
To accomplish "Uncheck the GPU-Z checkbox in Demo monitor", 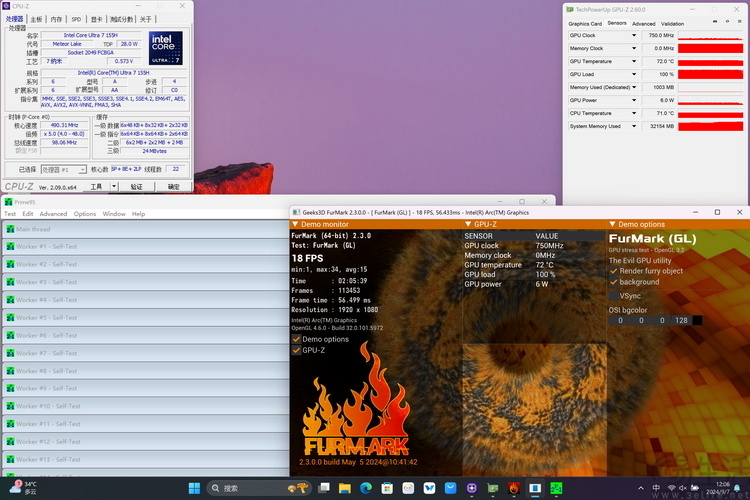I will 297,351.
